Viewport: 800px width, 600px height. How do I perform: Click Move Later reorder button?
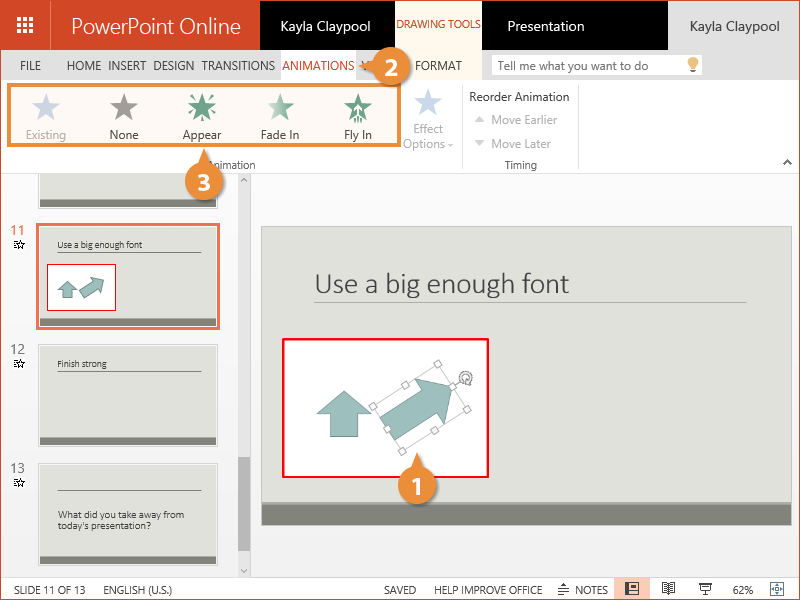512,144
